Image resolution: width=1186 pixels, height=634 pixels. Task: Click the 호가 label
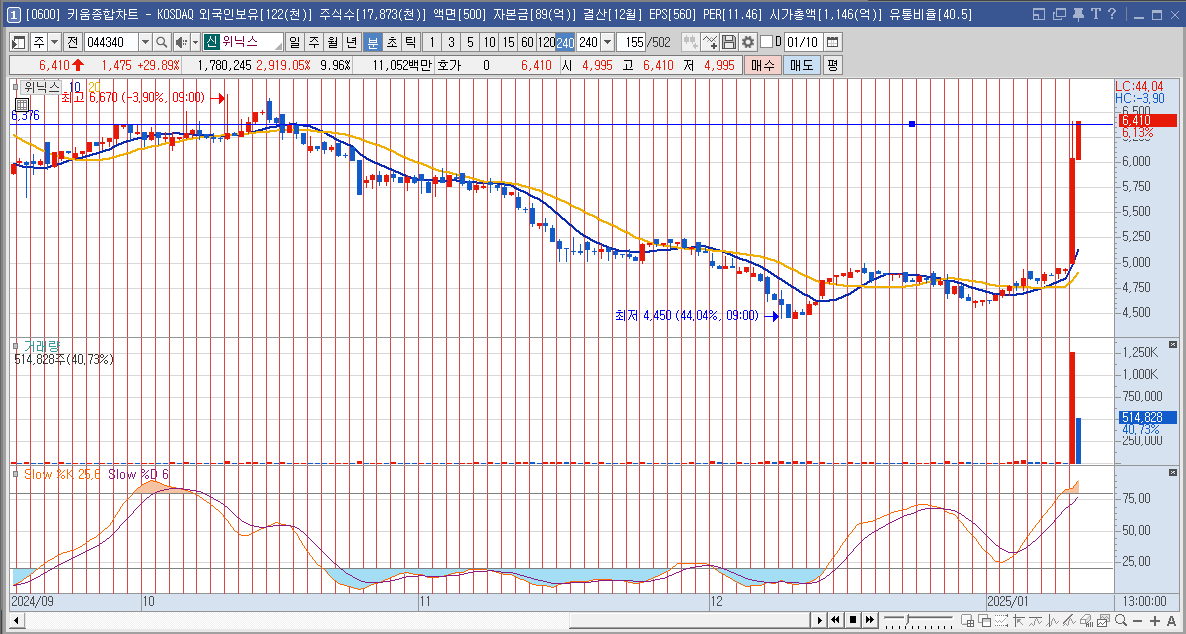click(x=449, y=66)
